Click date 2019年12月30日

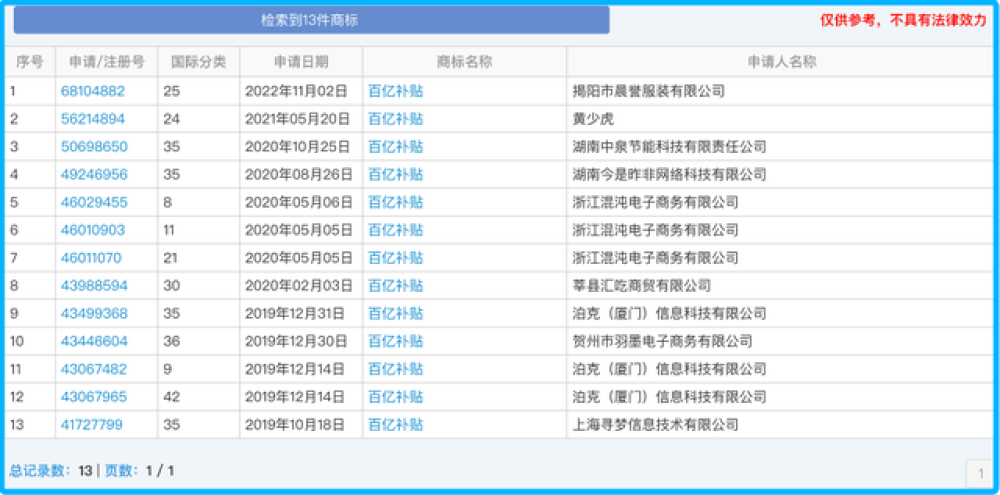click(x=297, y=341)
